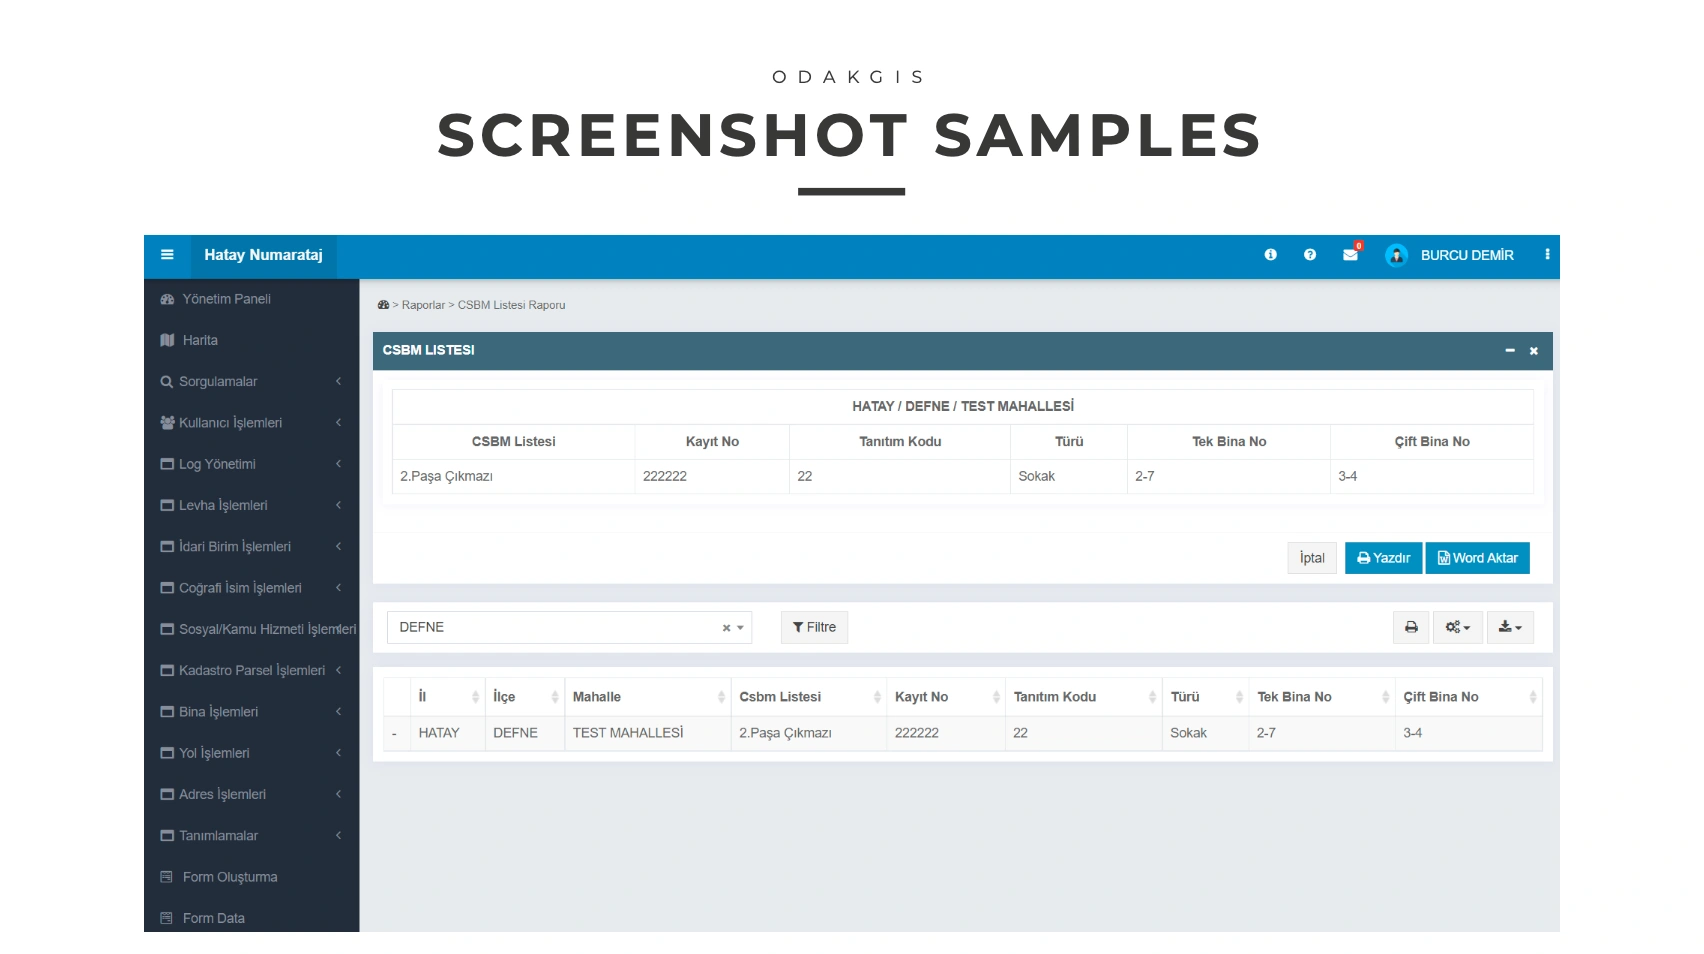The height and width of the screenshot is (954, 1704).
Task: Minimize the CSBM LISTESI panel
Action: 1510,351
